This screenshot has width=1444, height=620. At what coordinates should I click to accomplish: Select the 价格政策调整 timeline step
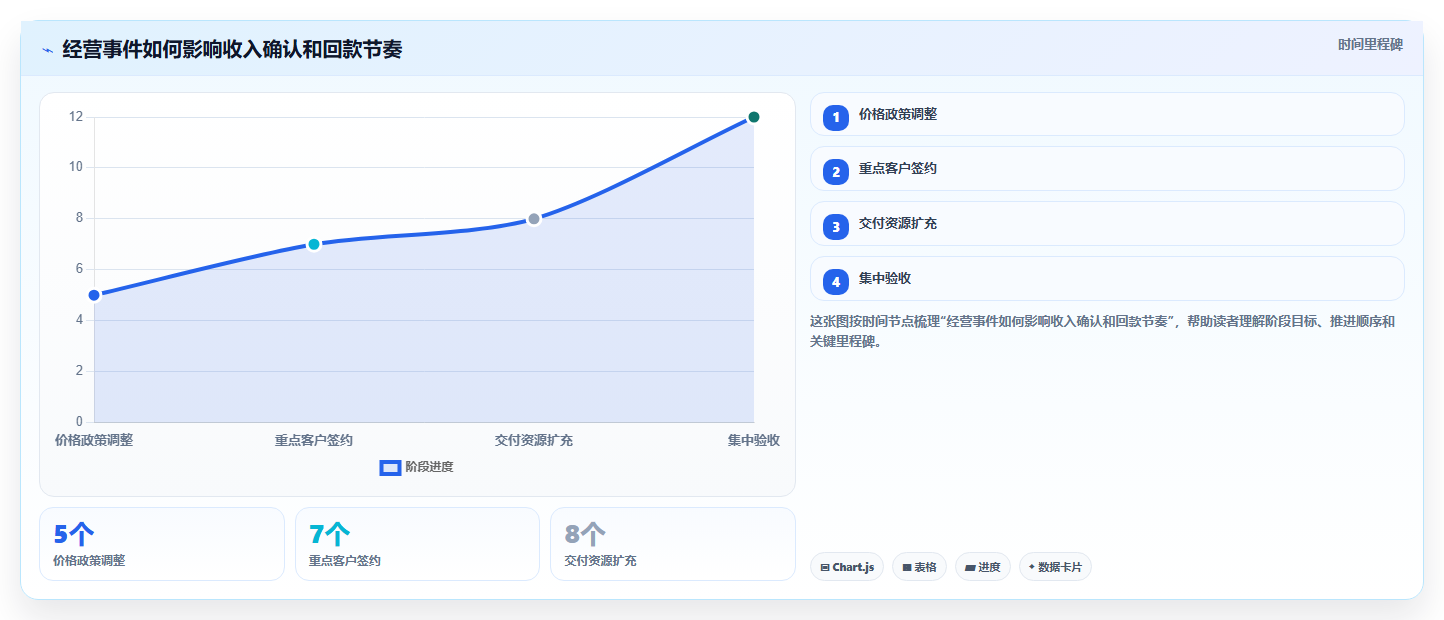click(x=1107, y=114)
